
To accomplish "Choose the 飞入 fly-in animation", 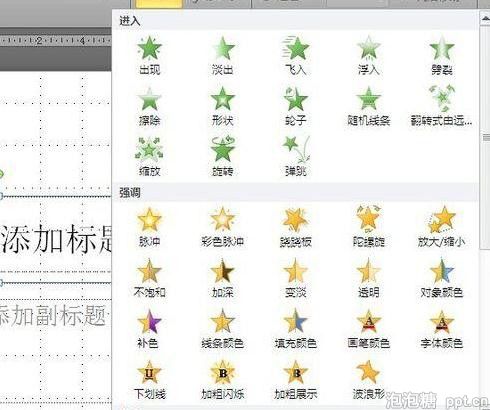I will (296, 56).
